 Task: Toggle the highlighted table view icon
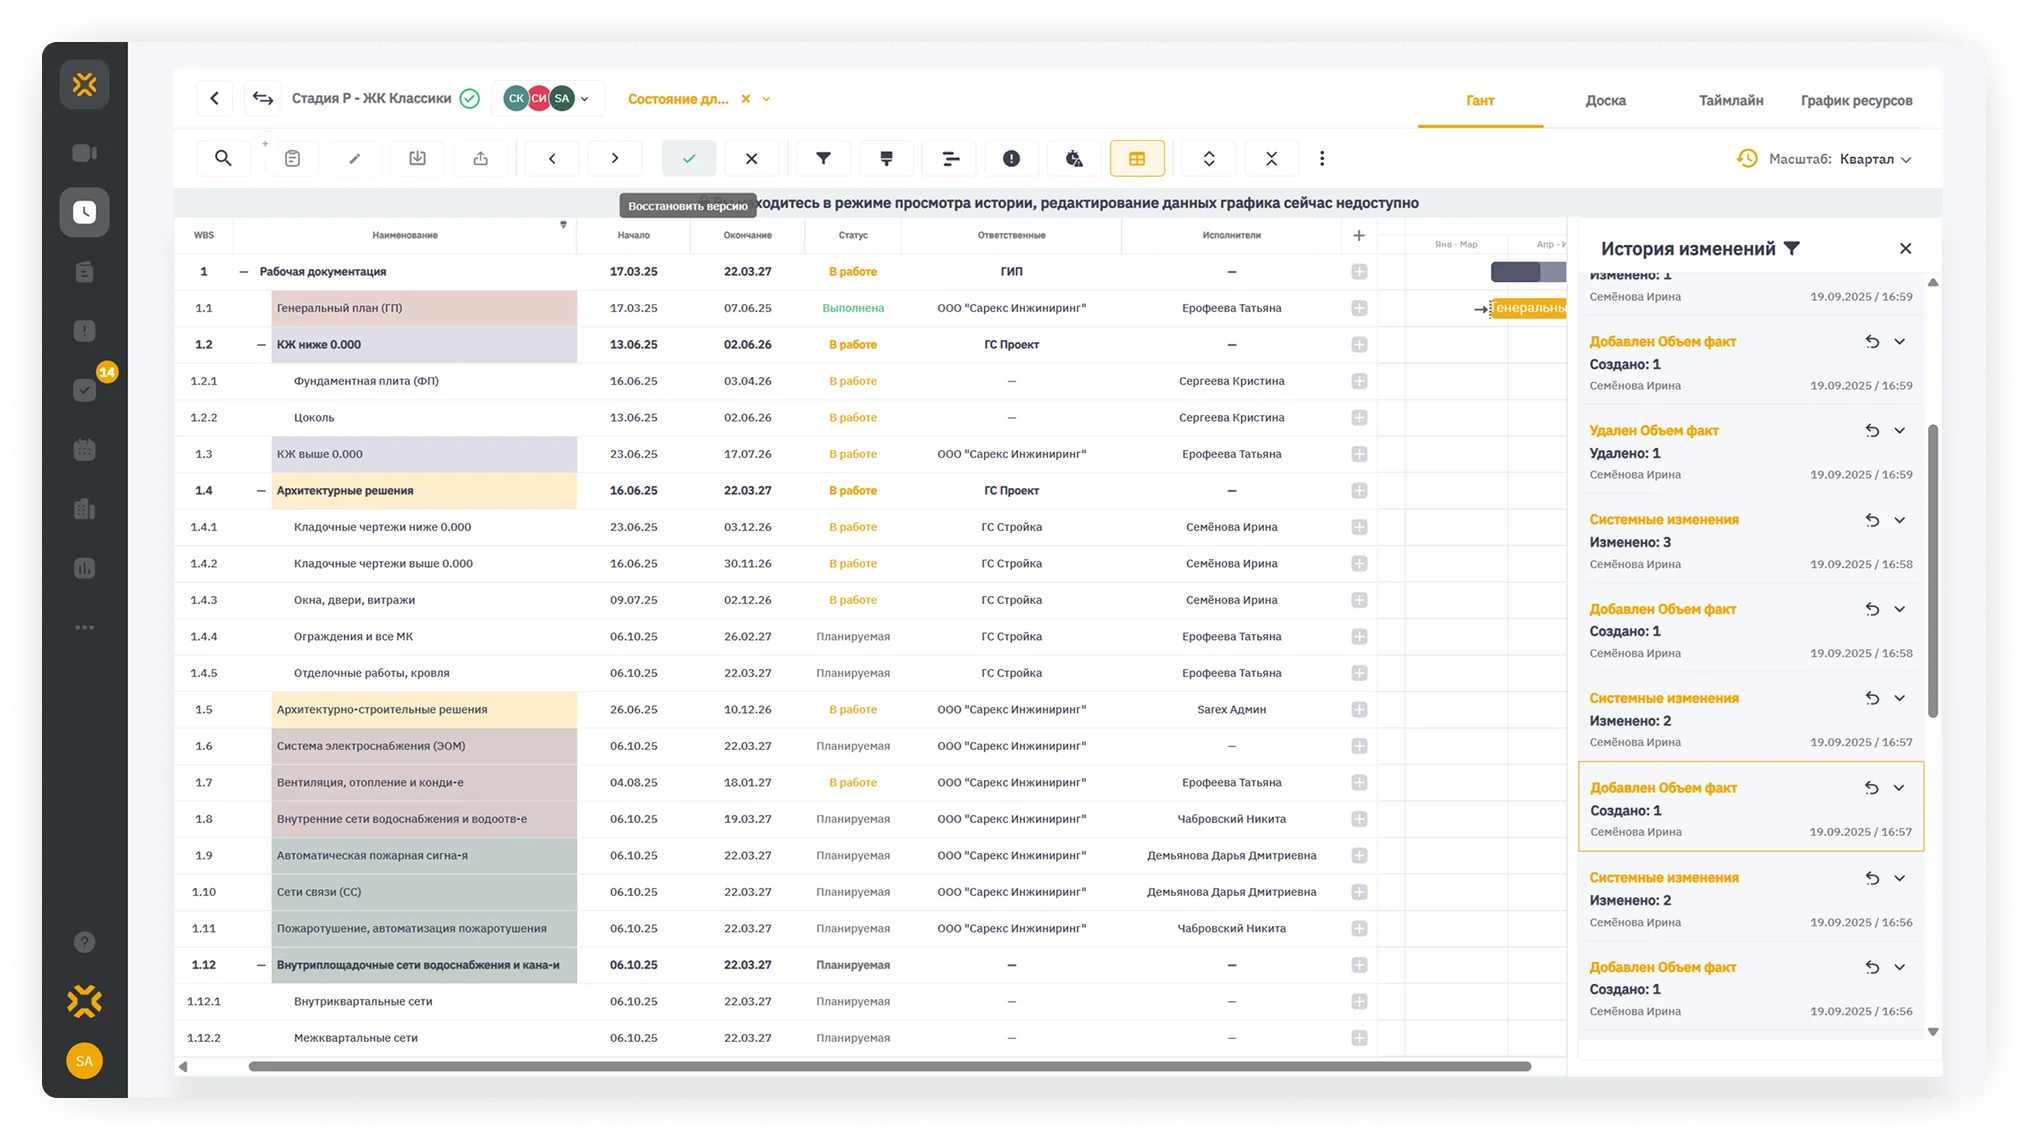pyautogui.click(x=1137, y=158)
